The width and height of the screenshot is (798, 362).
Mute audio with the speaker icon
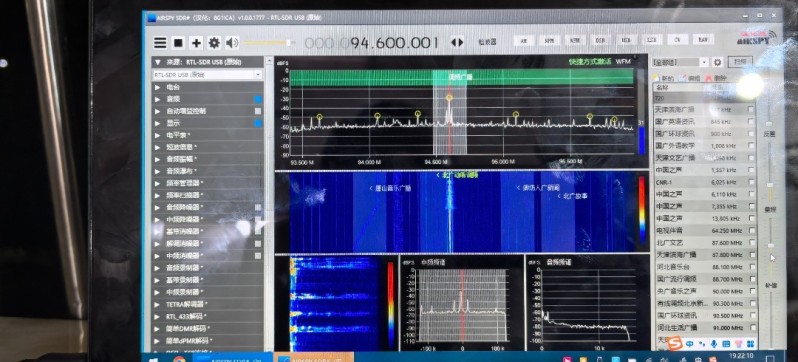coord(232,43)
